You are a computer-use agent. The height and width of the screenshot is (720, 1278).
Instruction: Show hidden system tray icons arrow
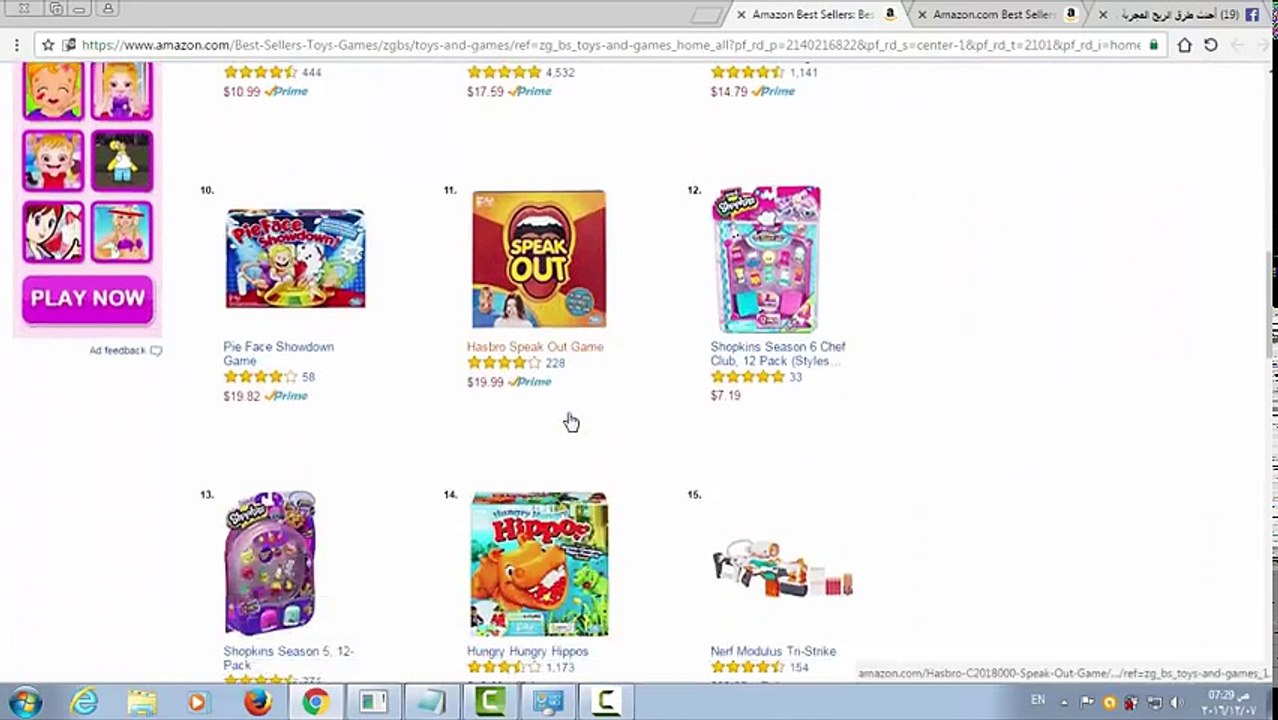(1064, 703)
